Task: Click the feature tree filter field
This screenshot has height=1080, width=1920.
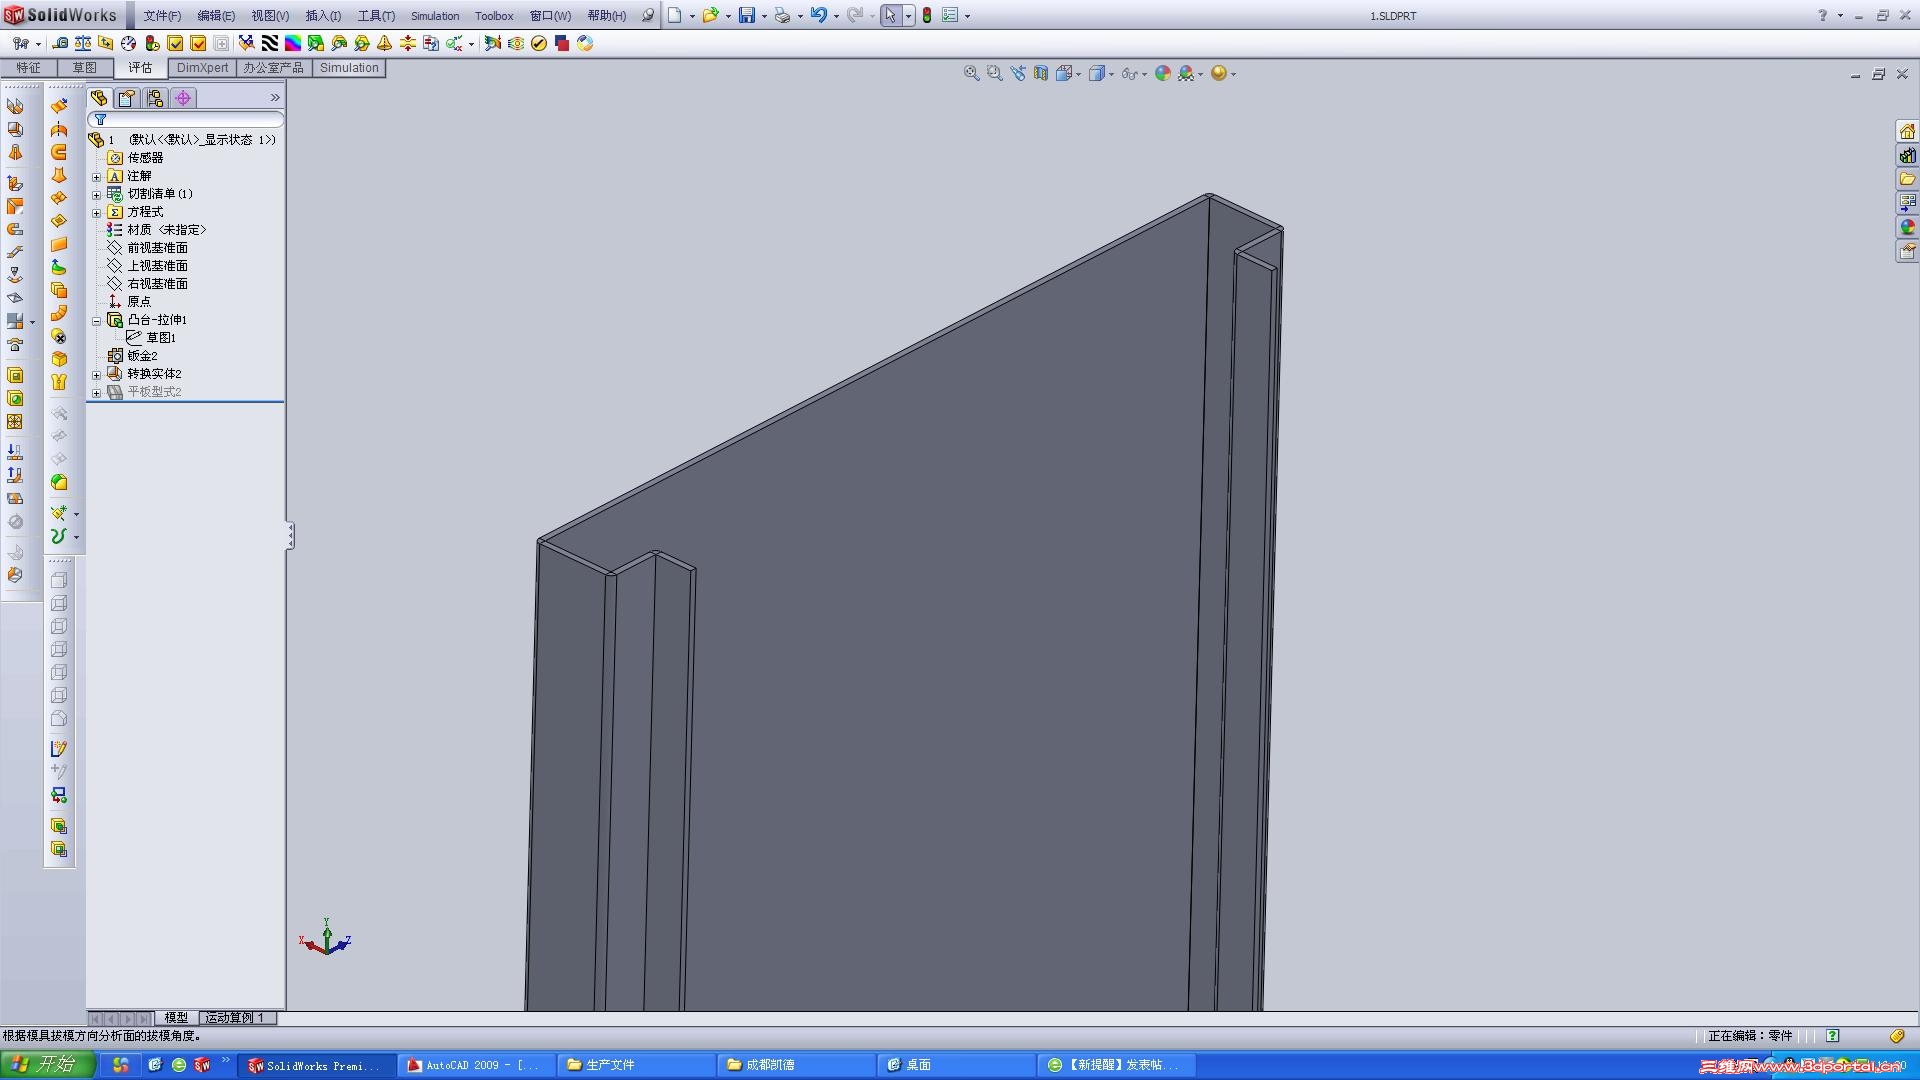Action: point(190,119)
